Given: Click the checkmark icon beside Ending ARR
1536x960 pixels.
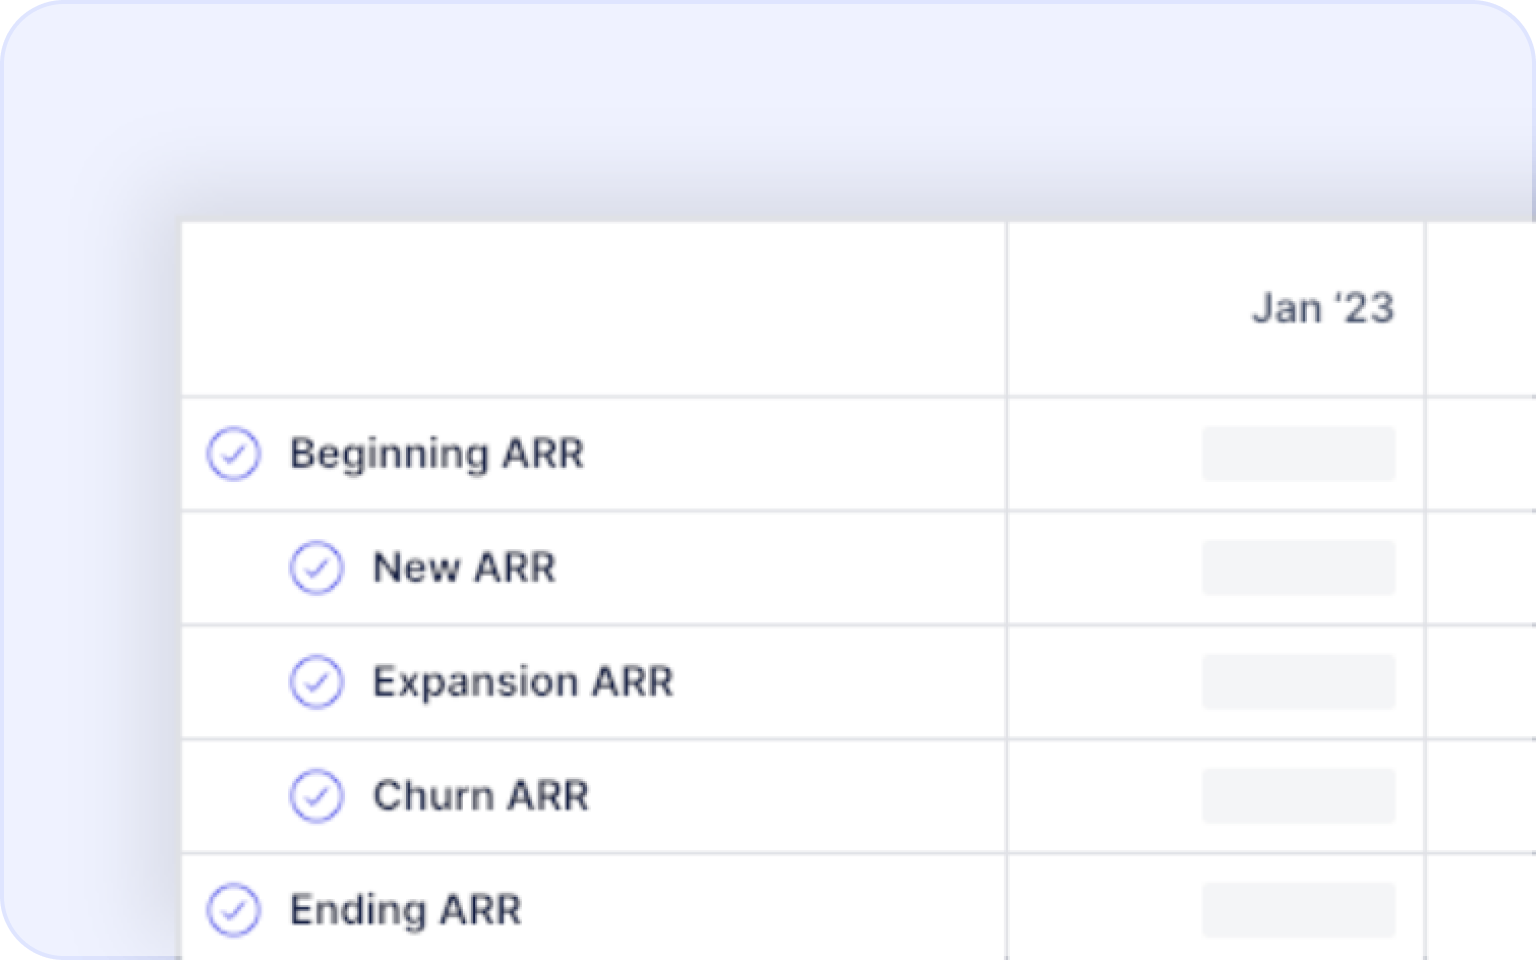Looking at the screenshot, I should click(233, 910).
